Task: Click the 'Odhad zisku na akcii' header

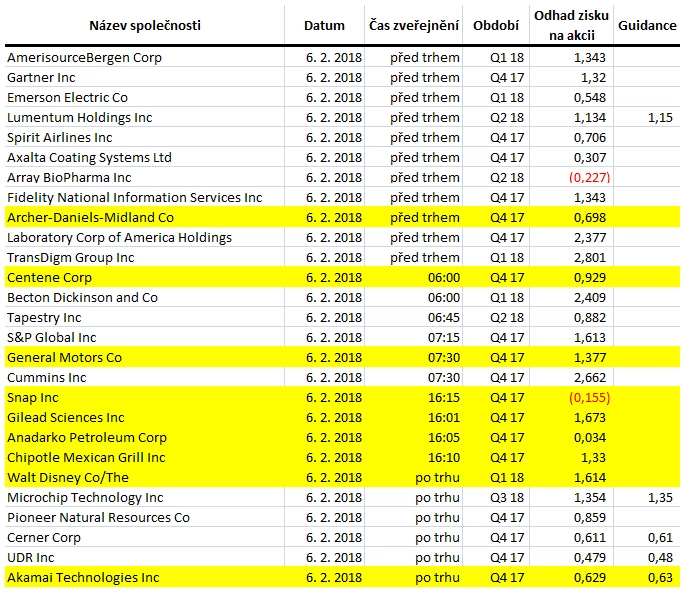Action: (x=571, y=25)
